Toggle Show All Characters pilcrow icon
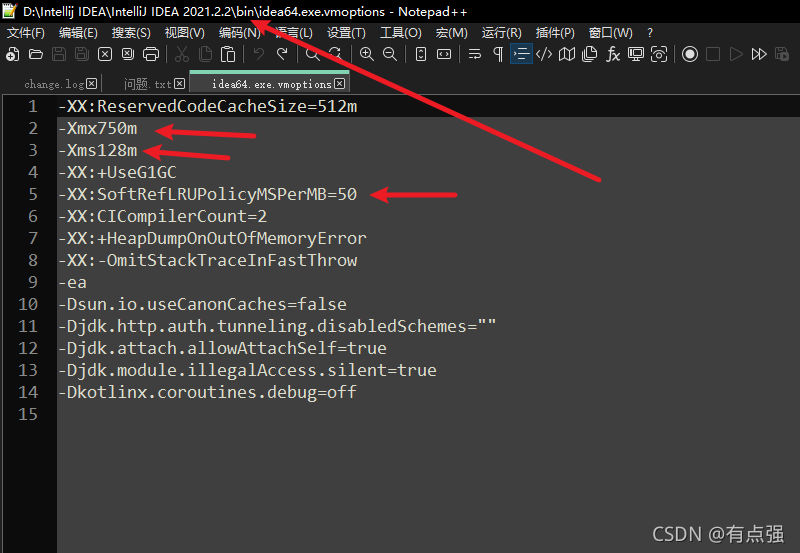The image size is (800, 553). click(498, 54)
